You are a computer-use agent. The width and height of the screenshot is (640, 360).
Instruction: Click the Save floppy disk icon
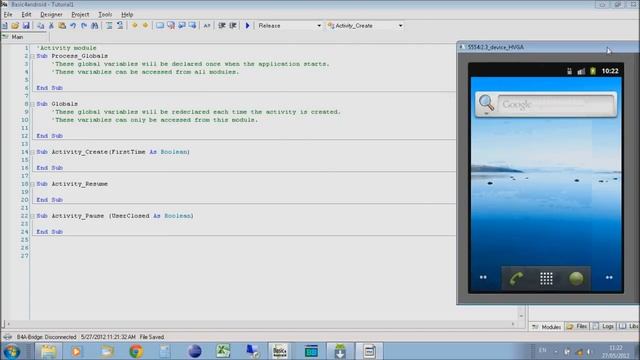26,26
